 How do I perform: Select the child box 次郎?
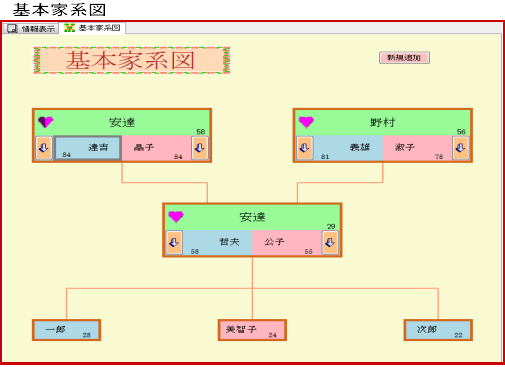(438, 330)
